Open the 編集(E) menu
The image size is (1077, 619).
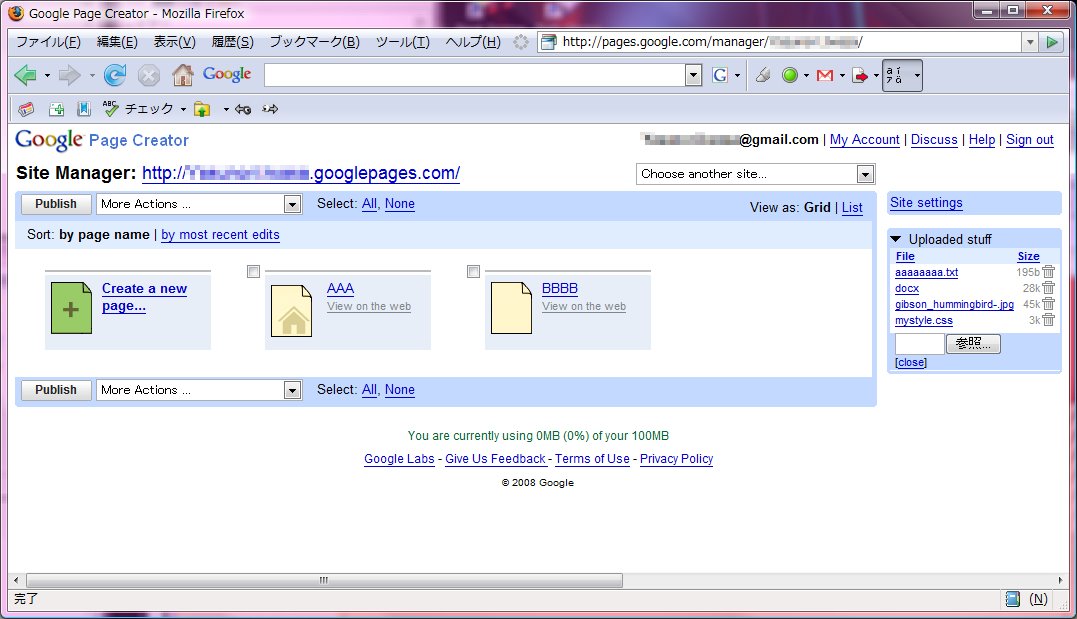tap(117, 42)
